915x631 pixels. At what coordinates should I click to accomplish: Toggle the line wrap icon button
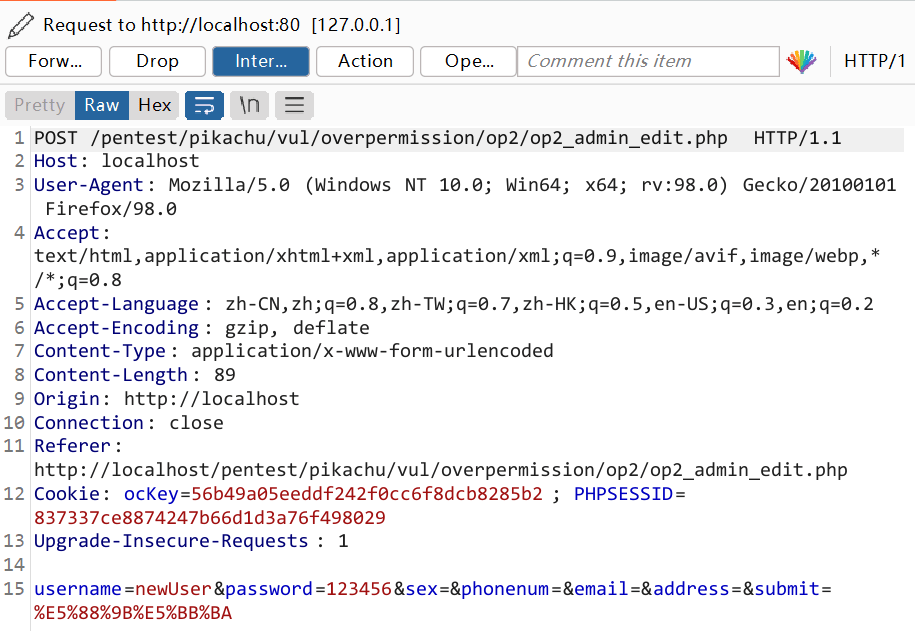[x=204, y=106]
